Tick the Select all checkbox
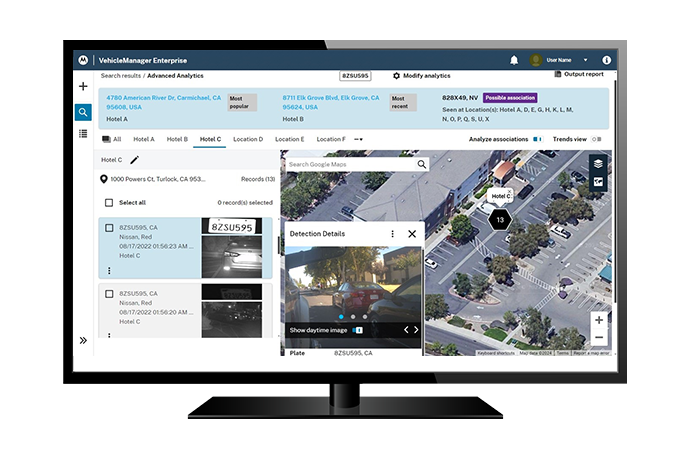Viewport: 690px width, 450px height. tap(109, 202)
